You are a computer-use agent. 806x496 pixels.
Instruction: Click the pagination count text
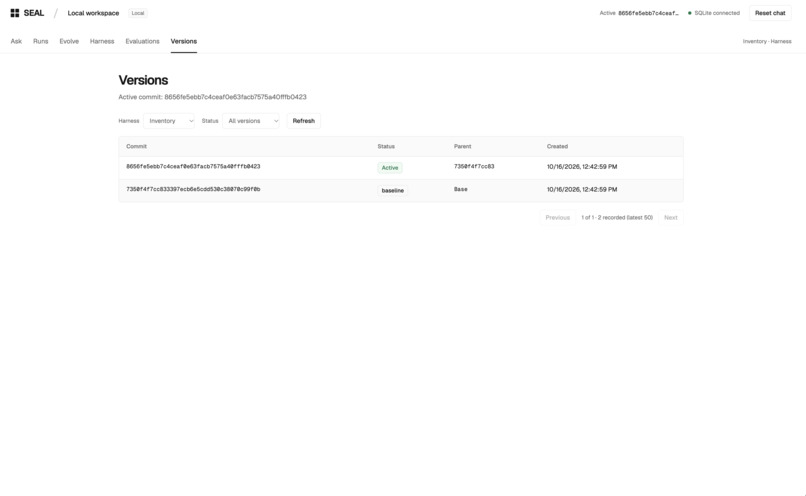617,217
